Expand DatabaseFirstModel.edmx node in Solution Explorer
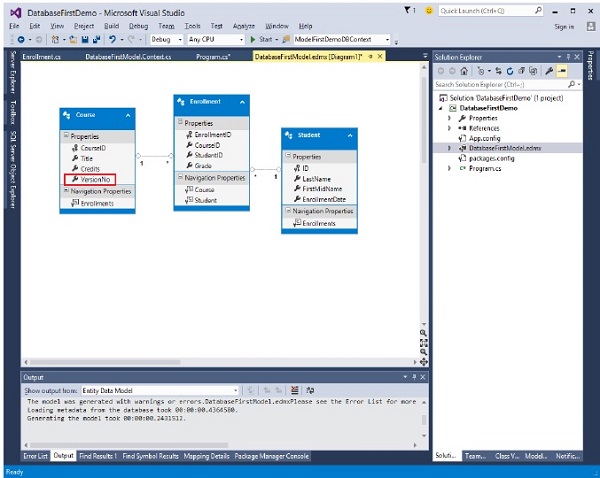Image resolution: width=600 pixels, height=478 pixels. [x=449, y=148]
